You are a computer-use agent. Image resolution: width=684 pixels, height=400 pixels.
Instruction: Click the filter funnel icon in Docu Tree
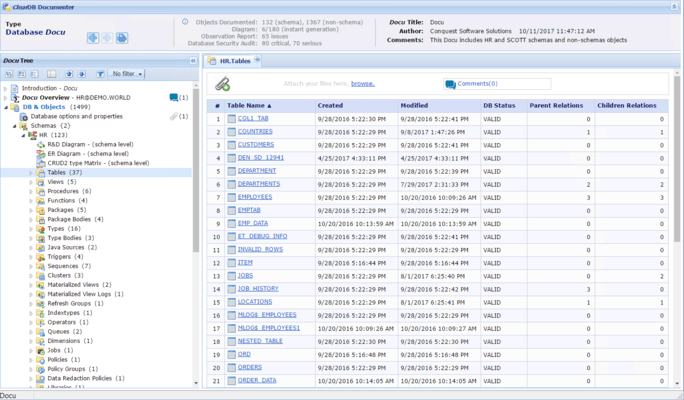point(100,74)
